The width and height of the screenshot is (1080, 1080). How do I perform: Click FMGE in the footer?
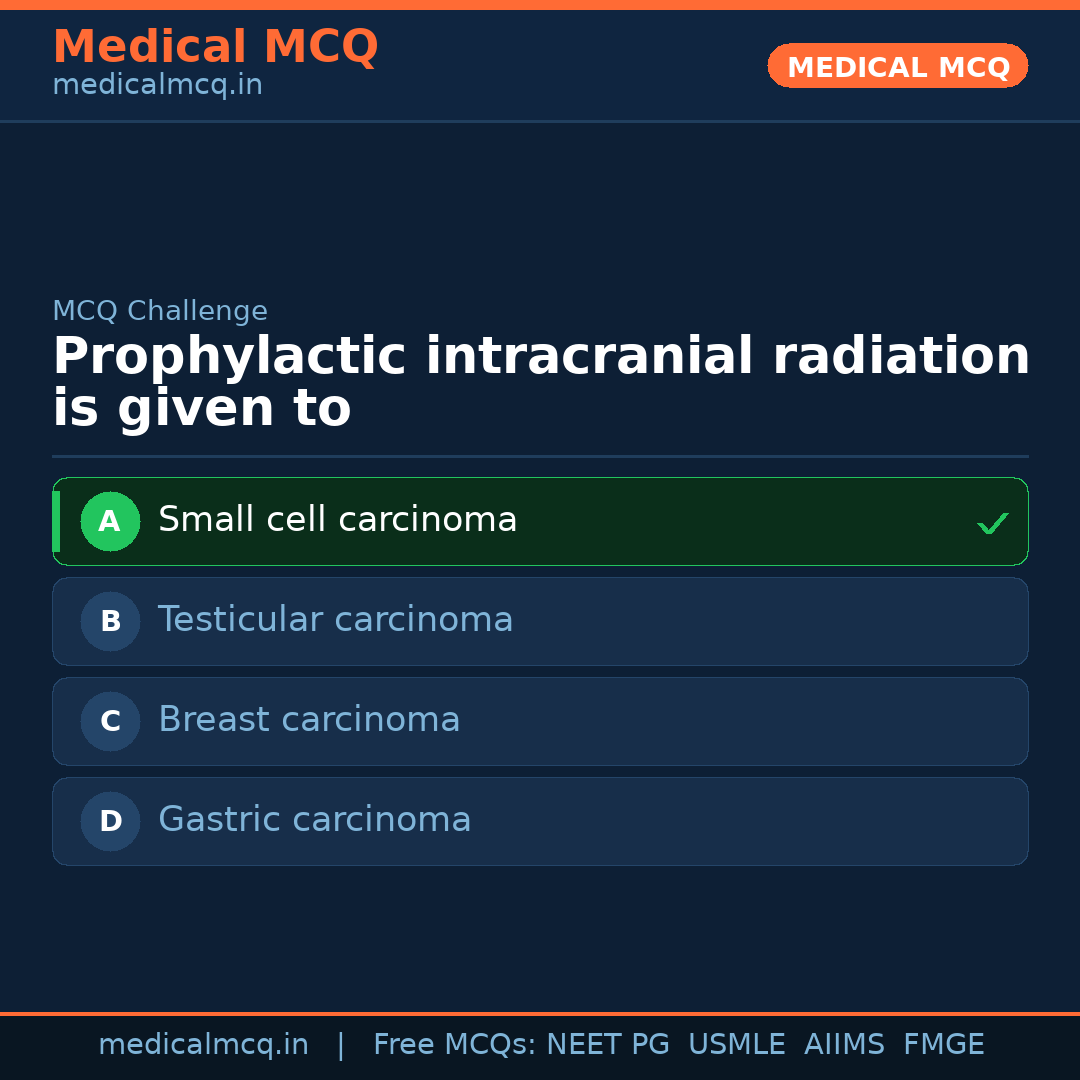(943, 1045)
